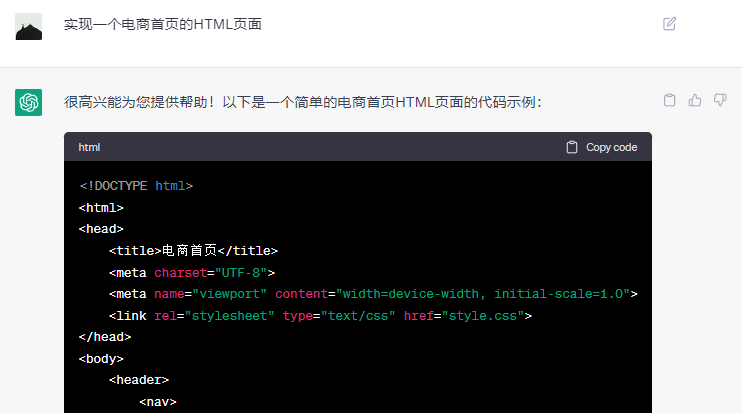Screen dimensions: 742x413
Task: Click the <!DOCTYPE html> code line
Action: [136, 186]
